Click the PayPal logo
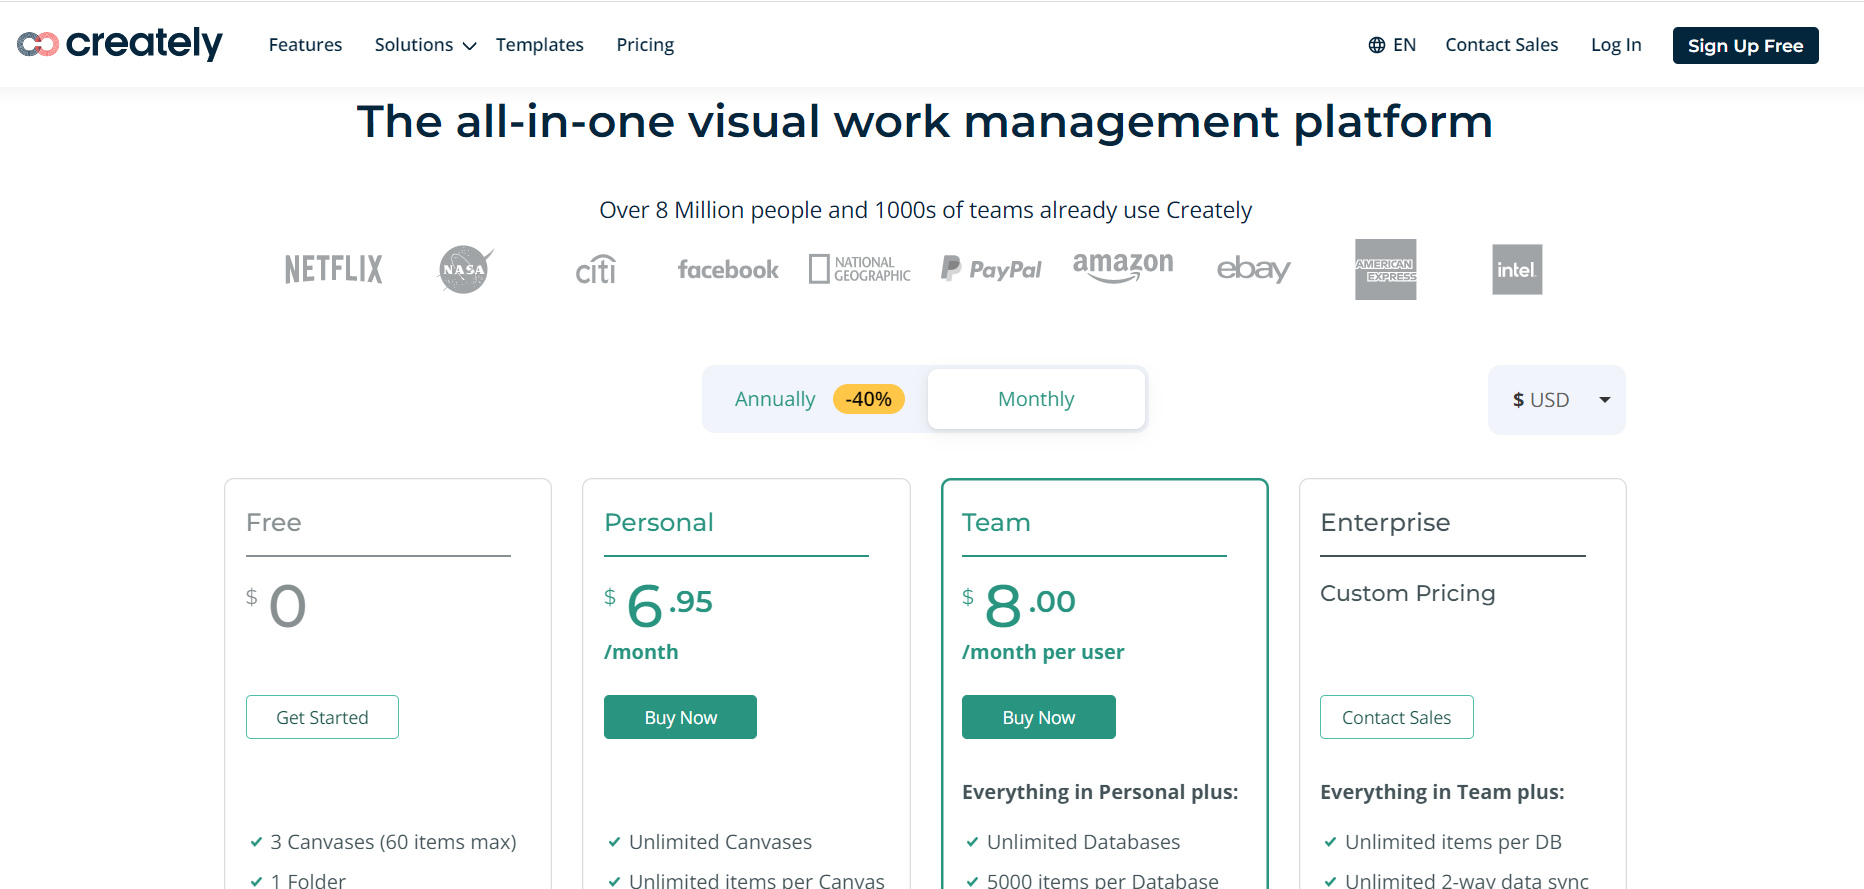The width and height of the screenshot is (1864, 889). coord(991,269)
